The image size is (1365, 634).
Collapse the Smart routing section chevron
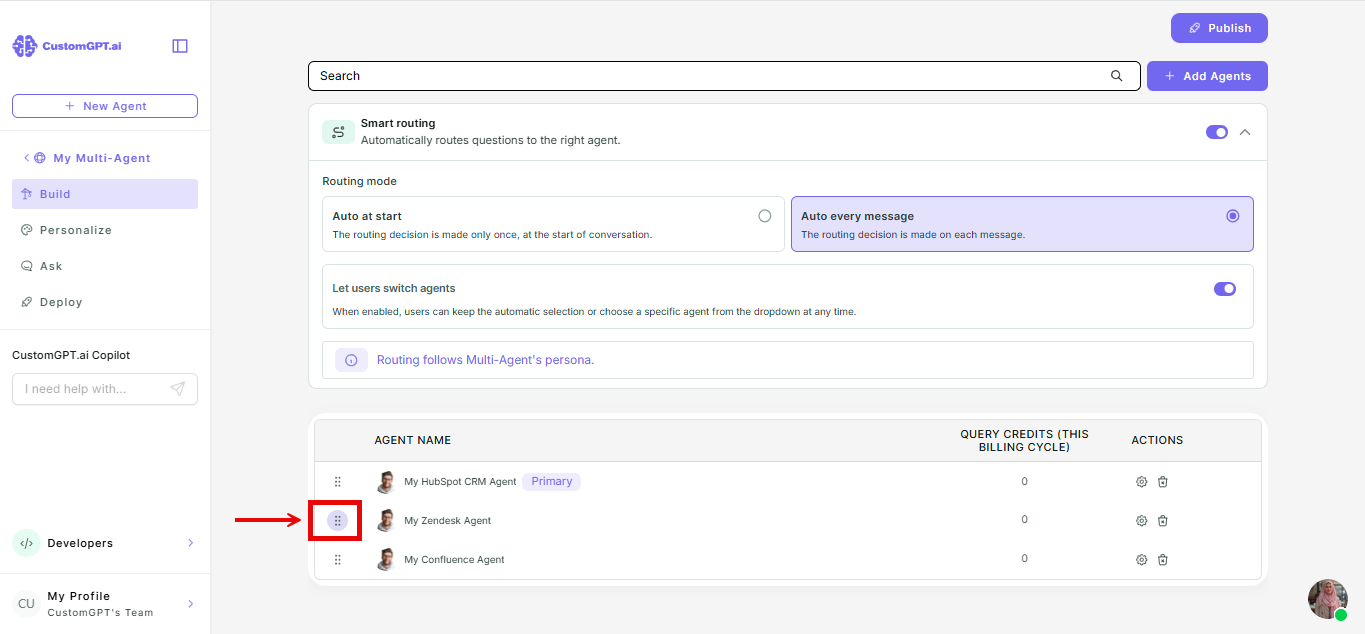click(x=1245, y=132)
